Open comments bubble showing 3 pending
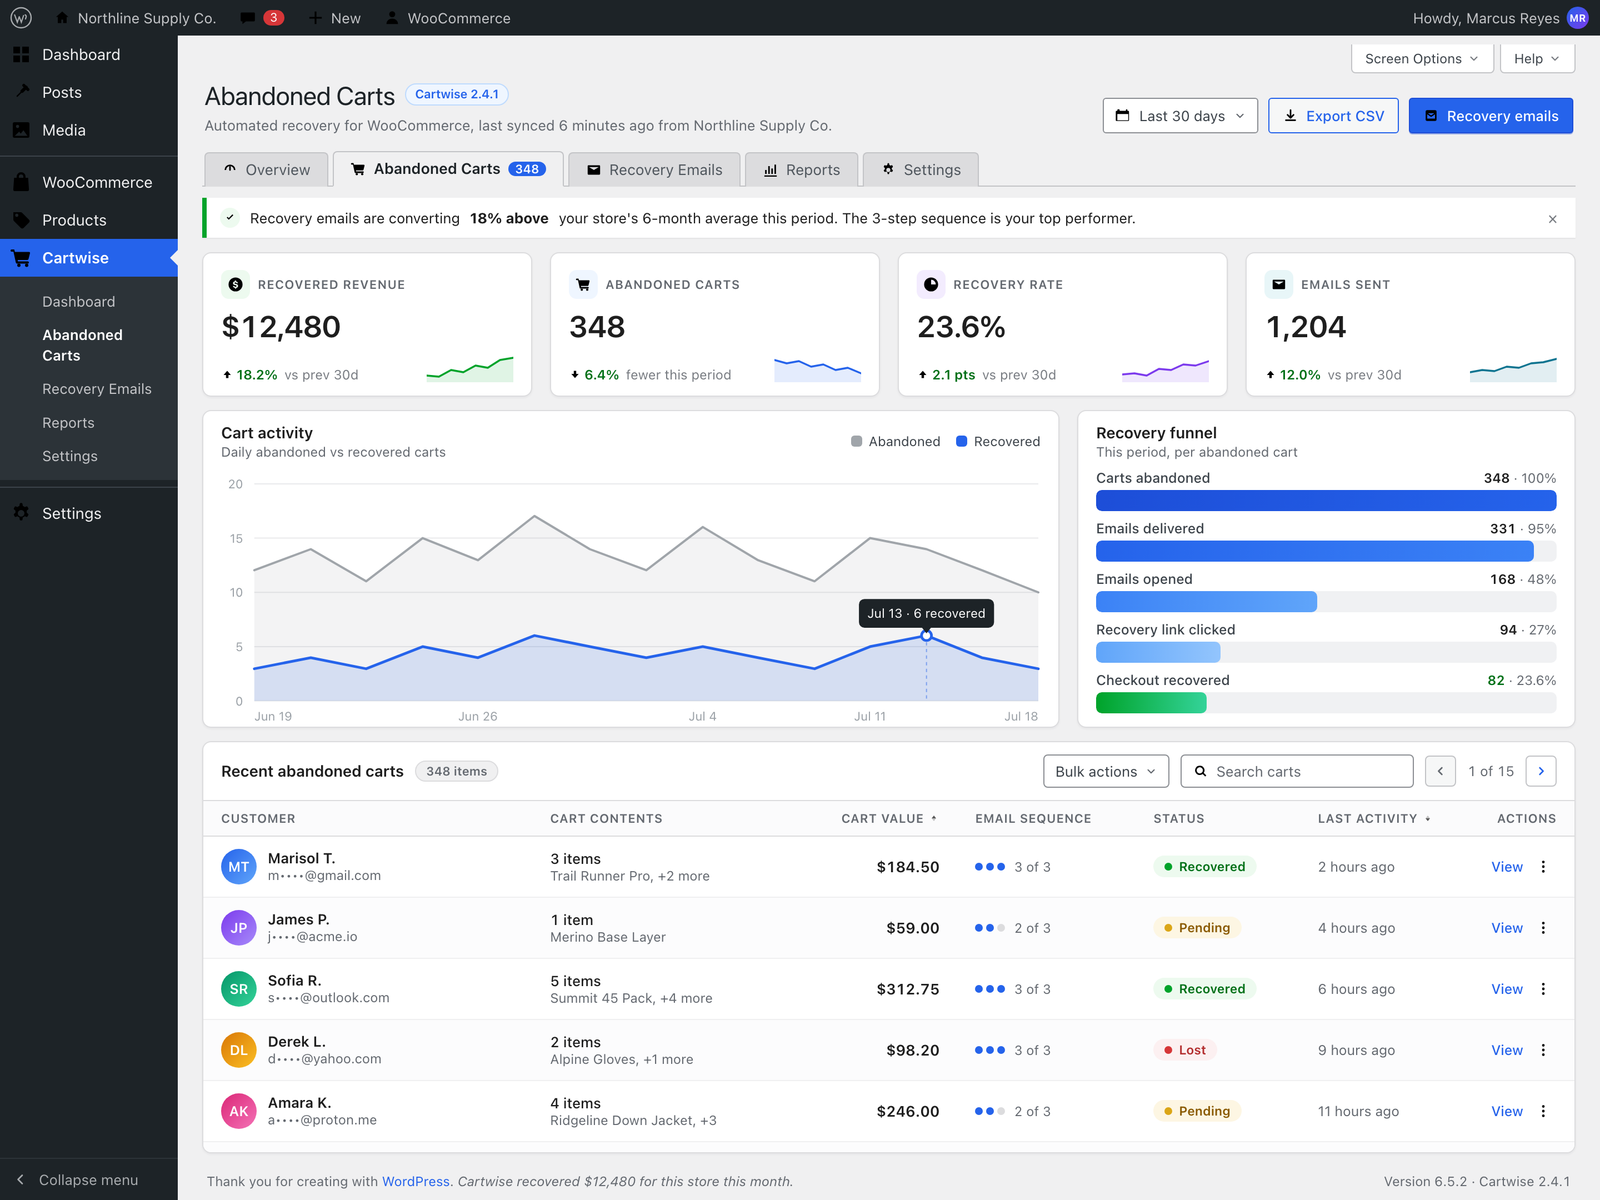Screen dimensions: 1600x1200 coord(262,18)
